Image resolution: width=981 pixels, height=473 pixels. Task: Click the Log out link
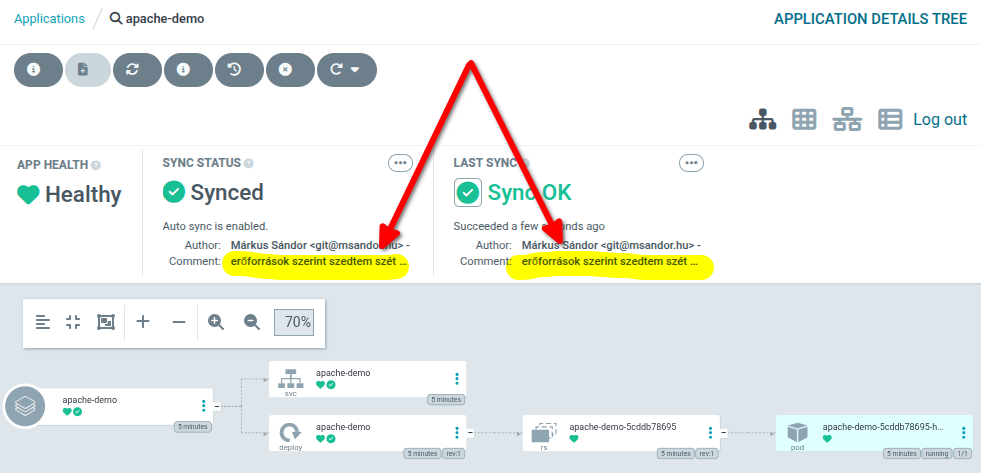pyautogui.click(x=940, y=119)
